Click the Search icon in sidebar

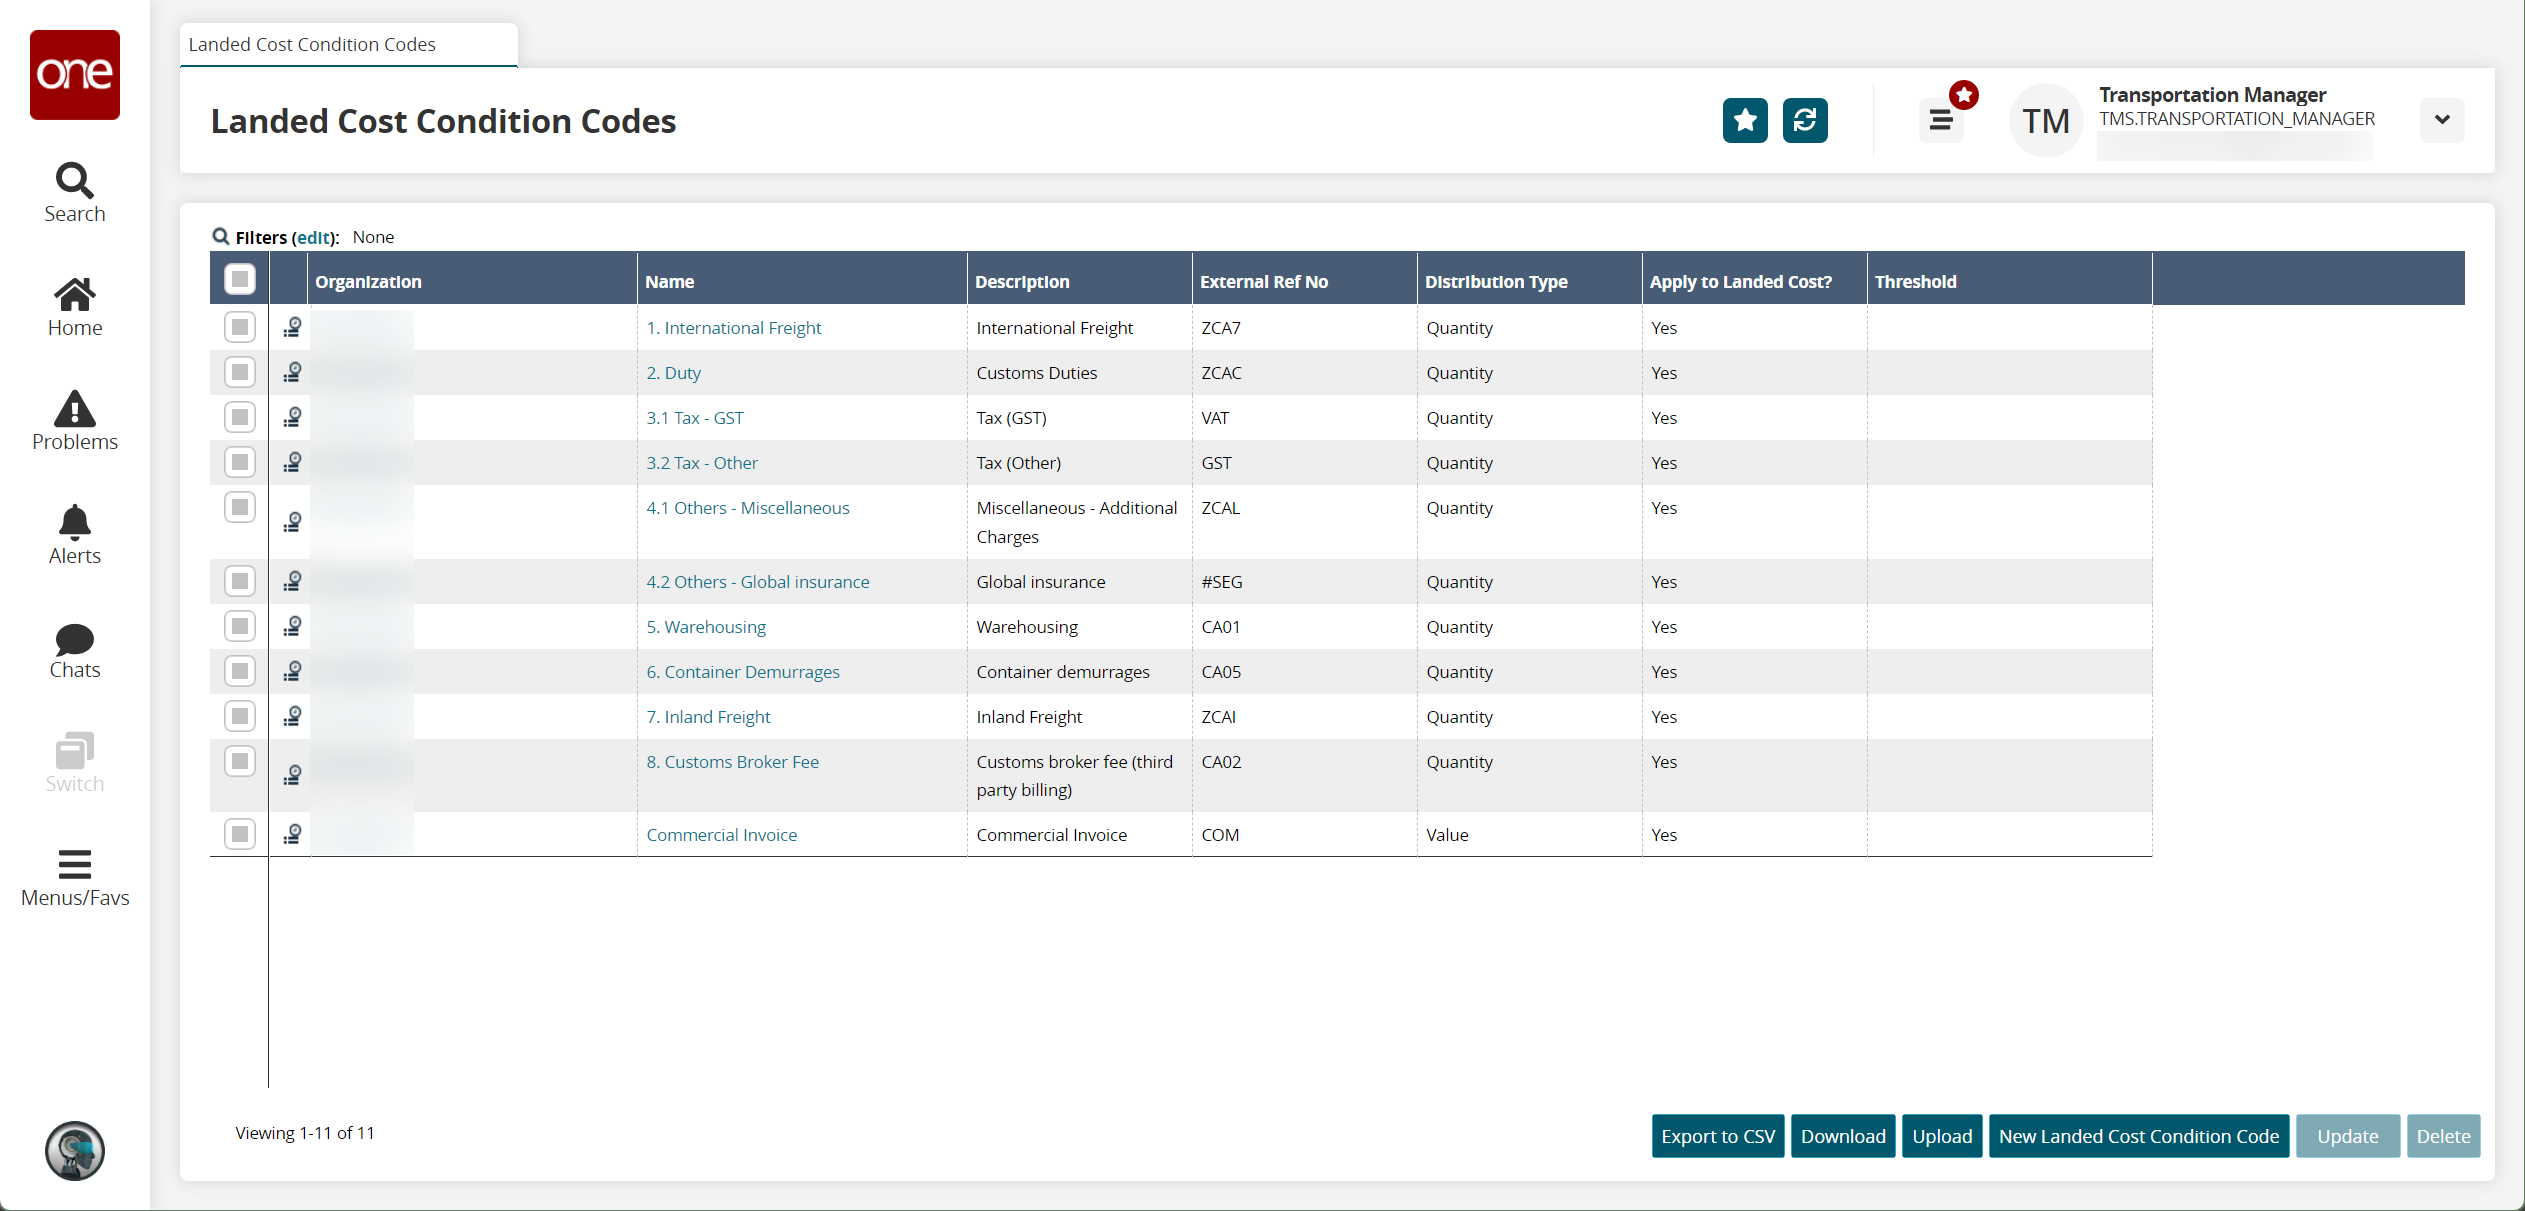coord(72,179)
